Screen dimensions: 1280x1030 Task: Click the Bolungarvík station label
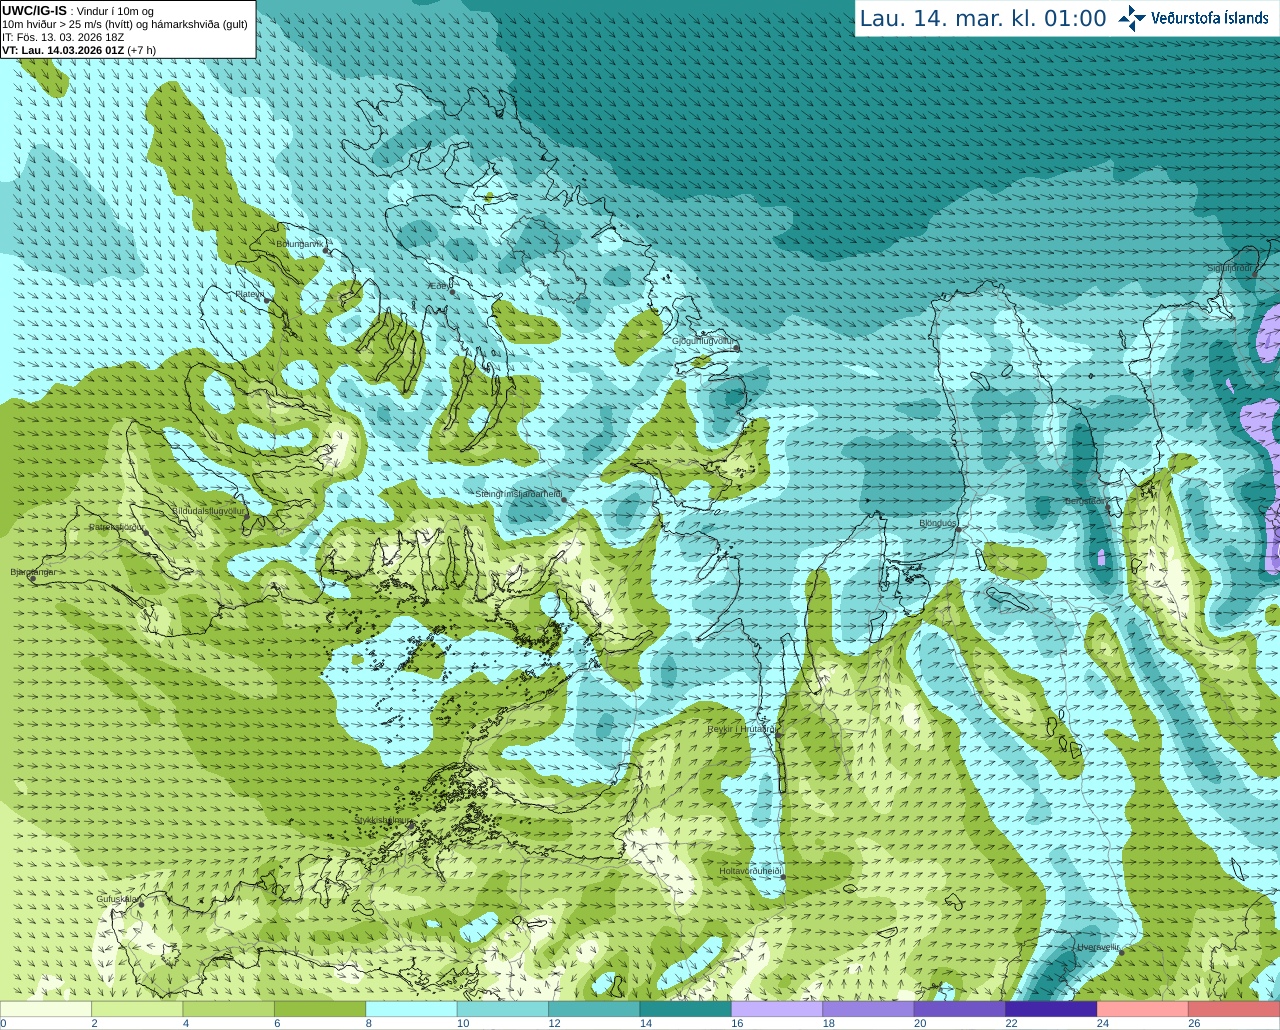301,244
